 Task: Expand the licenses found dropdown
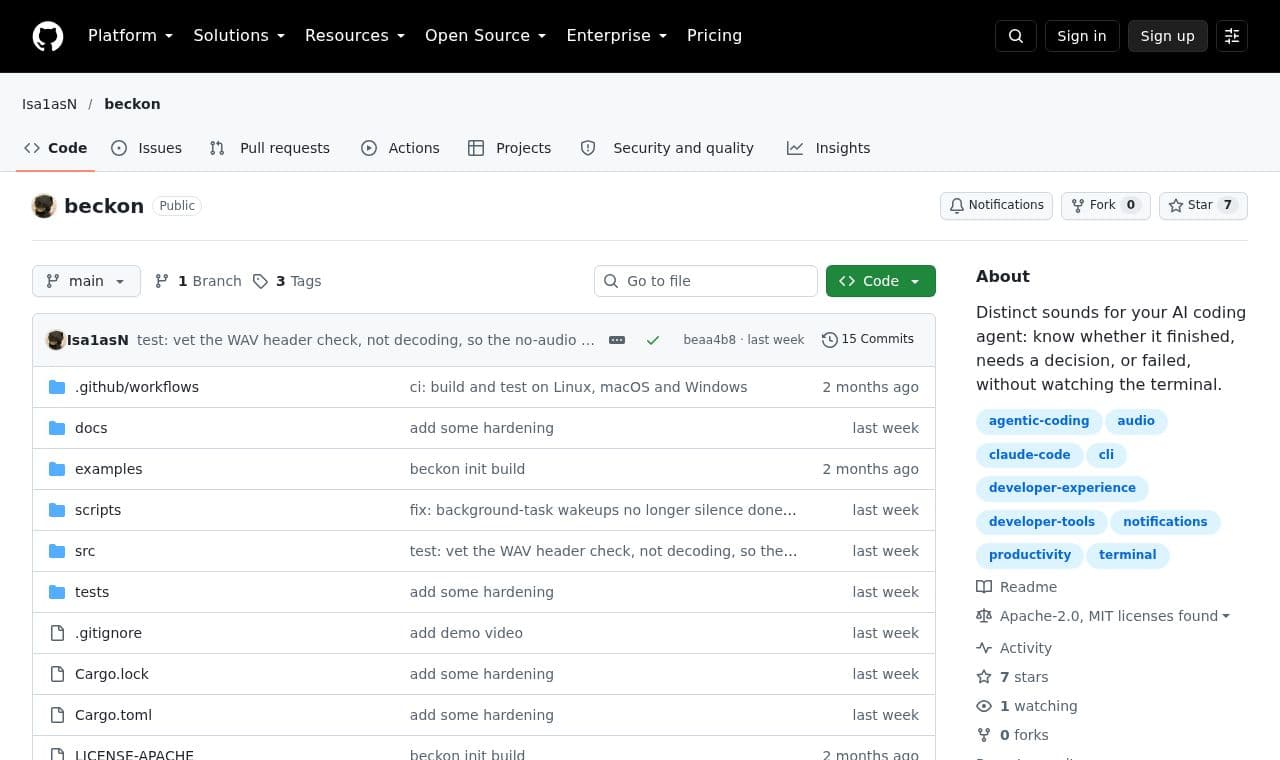coord(1115,616)
